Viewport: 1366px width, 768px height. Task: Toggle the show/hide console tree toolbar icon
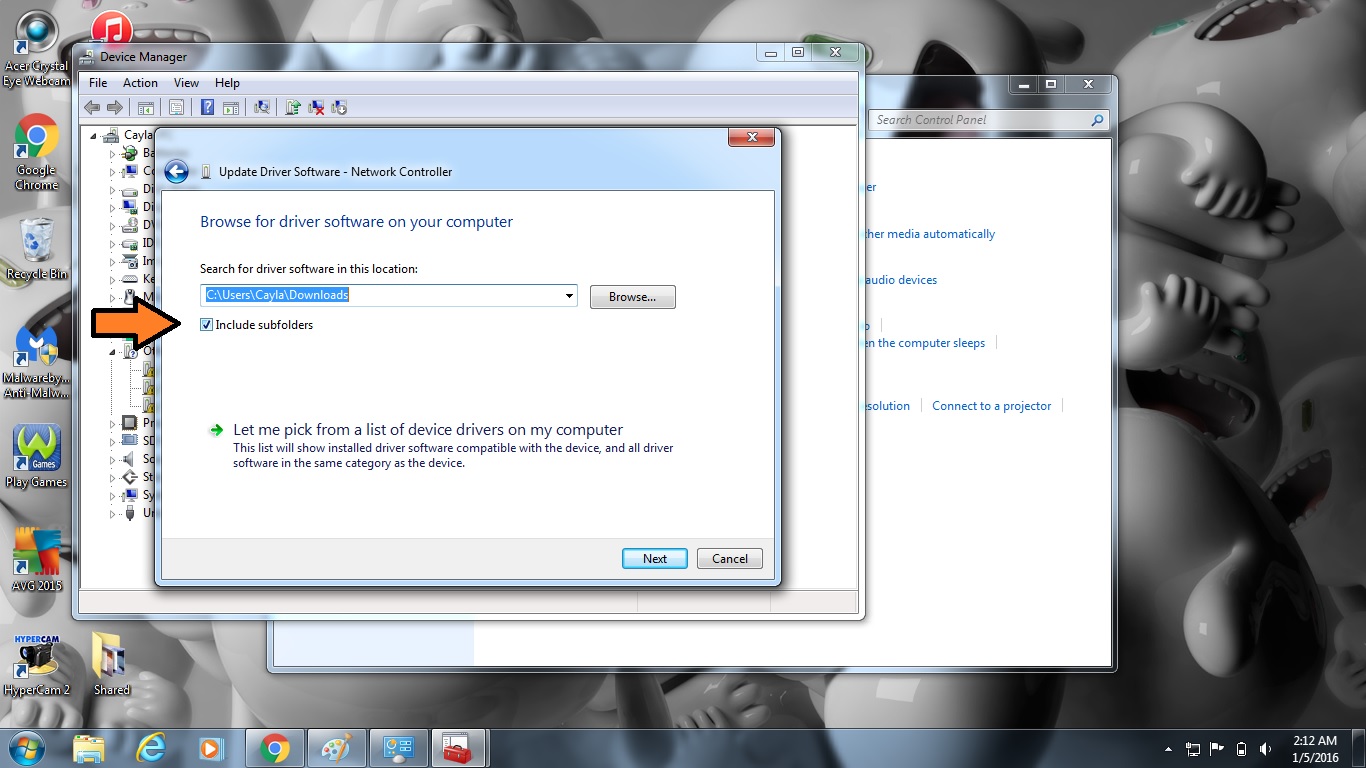(146, 108)
